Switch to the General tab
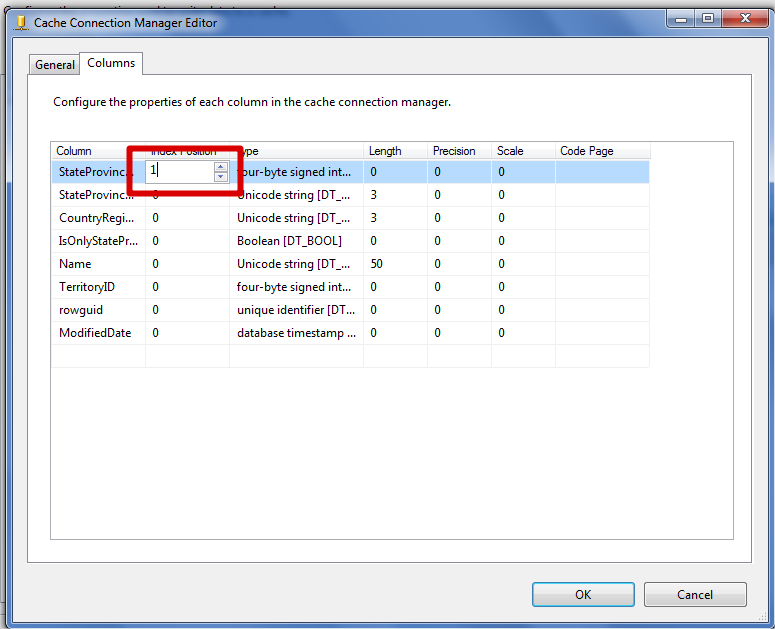 pyautogui.click(x=55, y=64)
